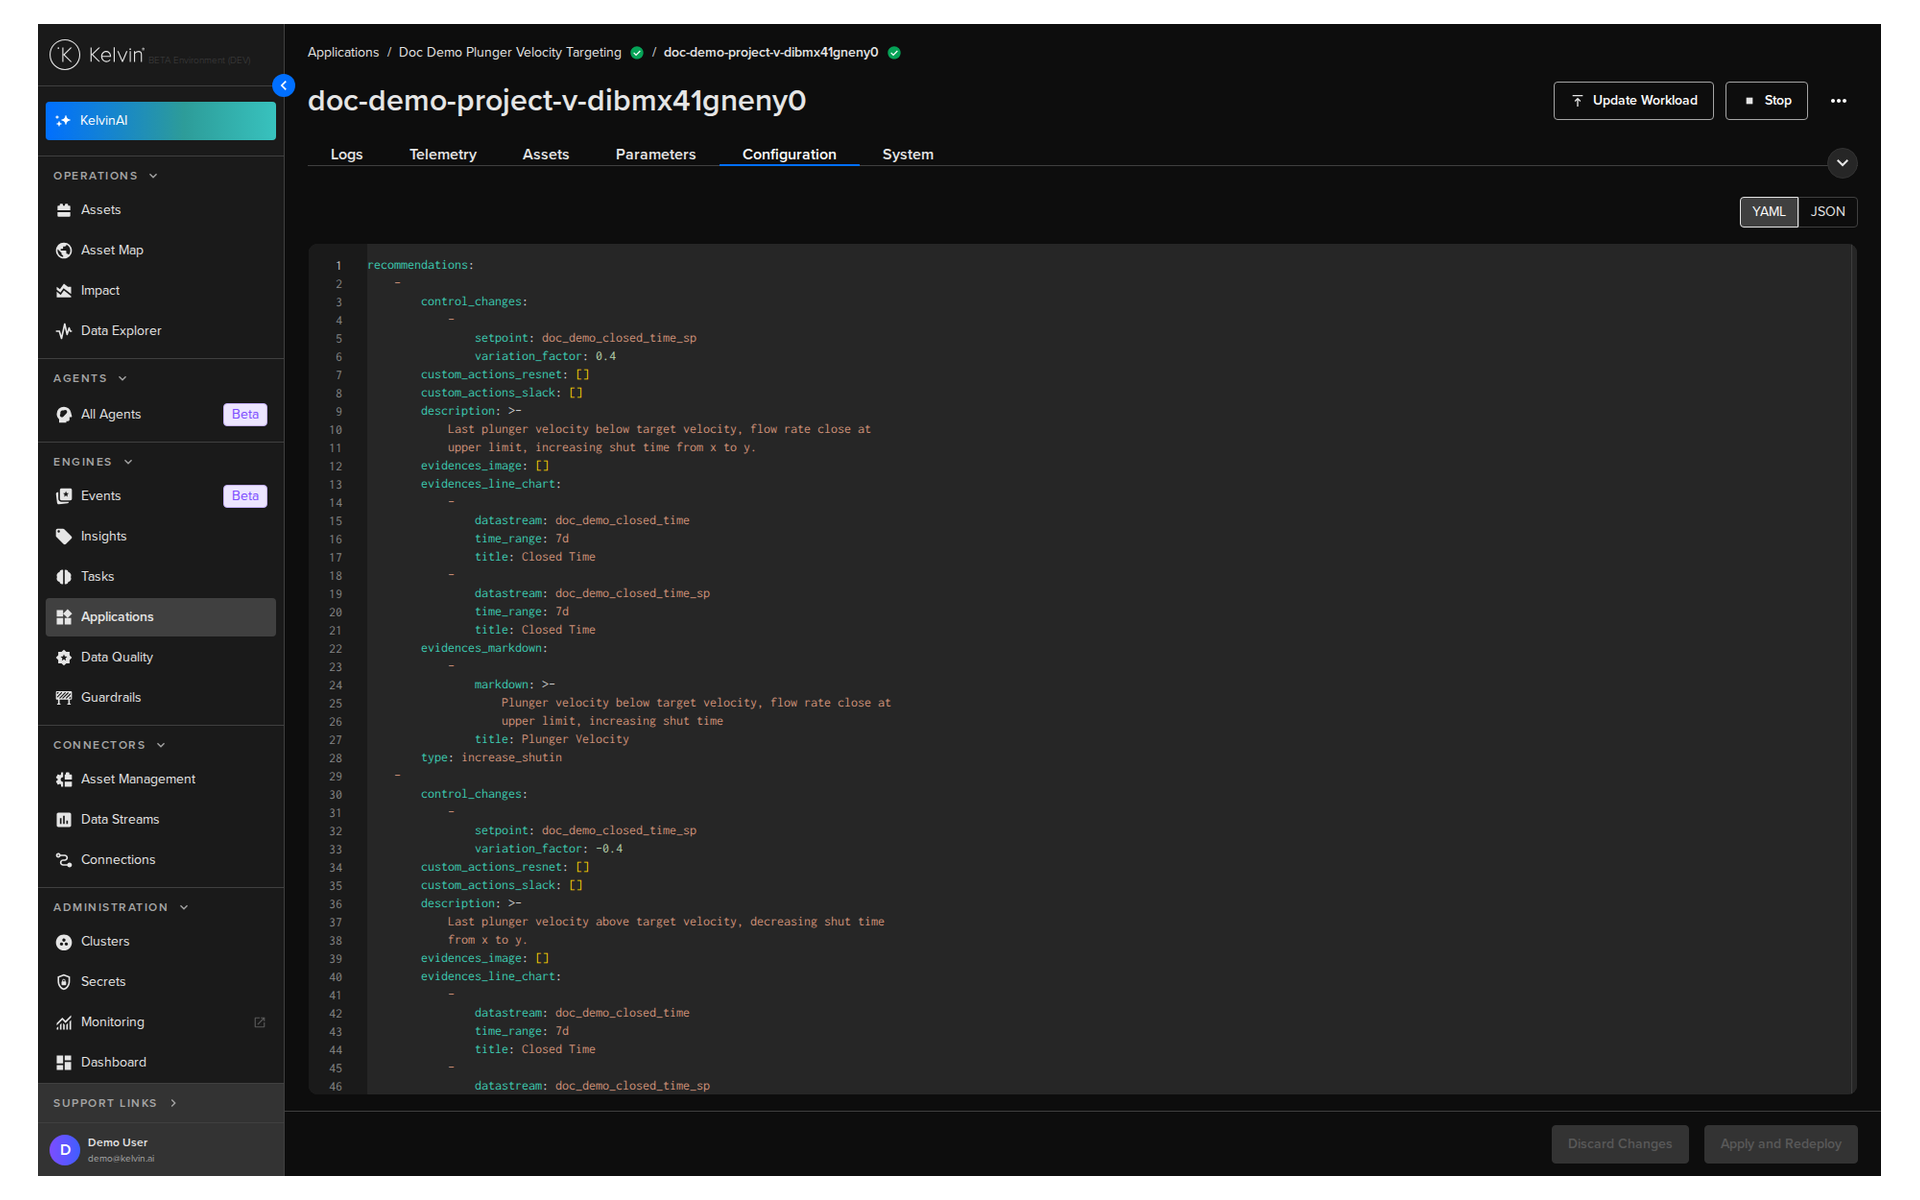This screenshot has height=1200, width=1920.
Task: Switch to the Telemetry tab
Action: [x=442, y=154]
